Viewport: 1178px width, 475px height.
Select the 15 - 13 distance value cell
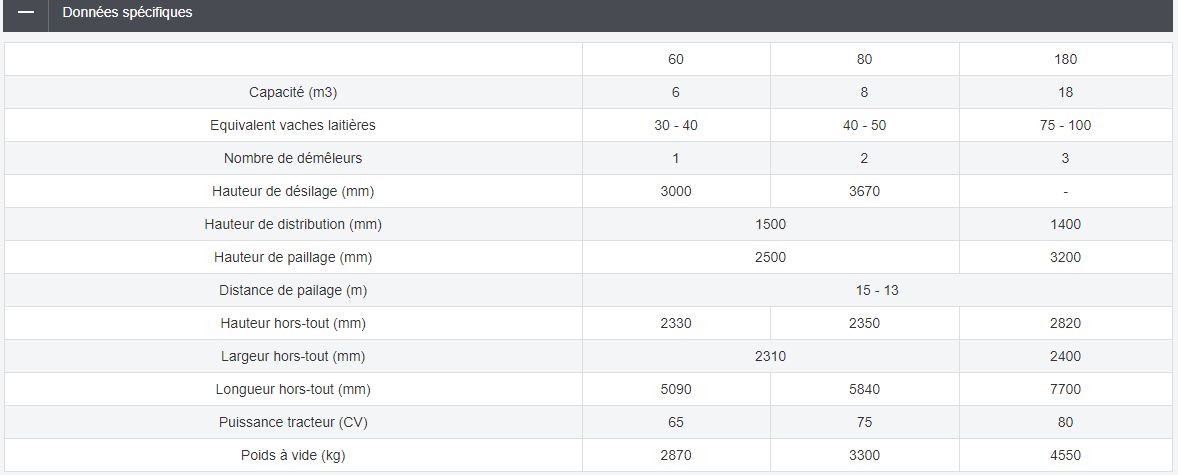[x=877, y=290]
